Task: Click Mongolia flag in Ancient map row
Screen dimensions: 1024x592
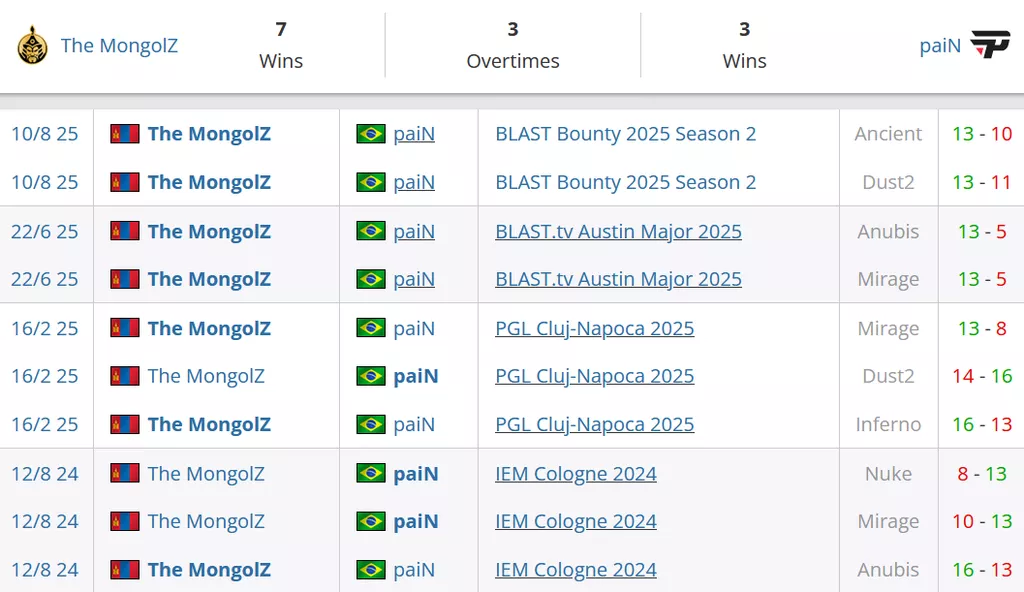Action: point(125,134)
